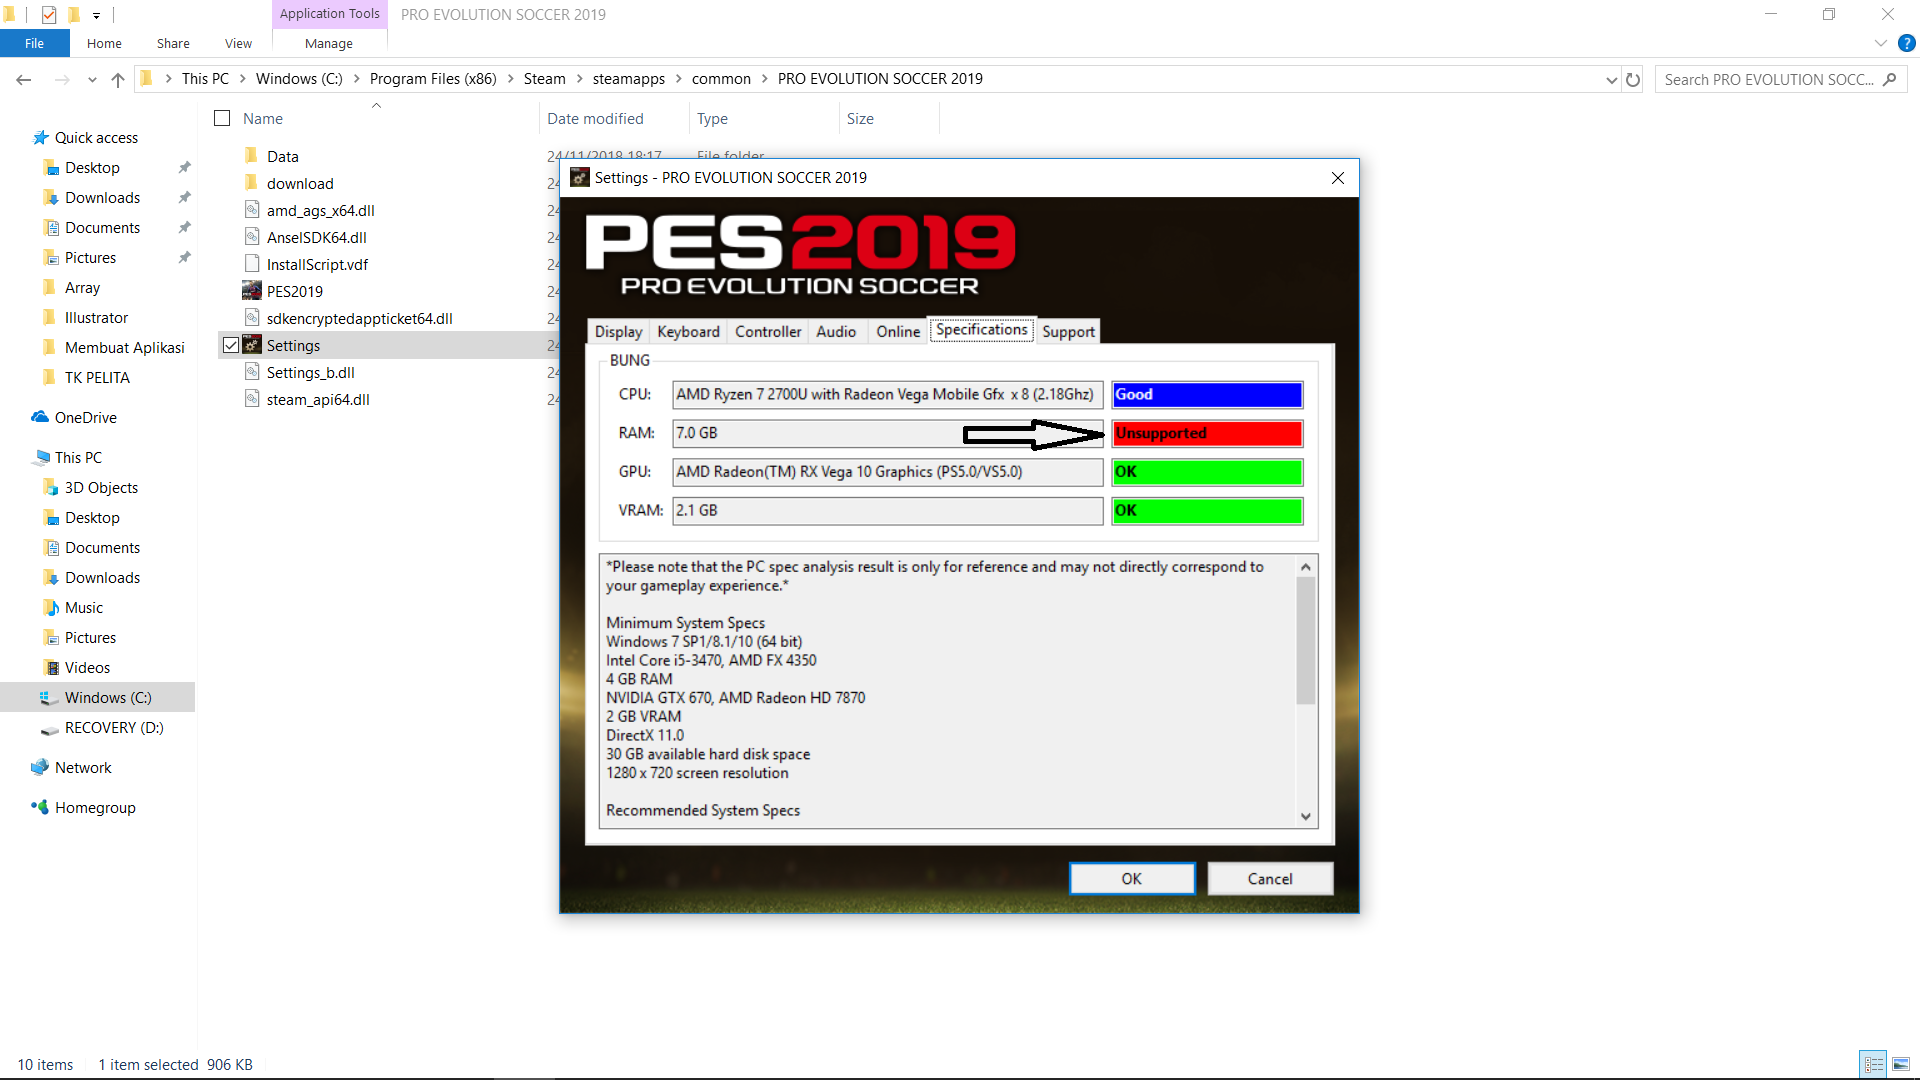
Task: Uncheck the Settings file checkbox
Action: click(x=231, y=345)
